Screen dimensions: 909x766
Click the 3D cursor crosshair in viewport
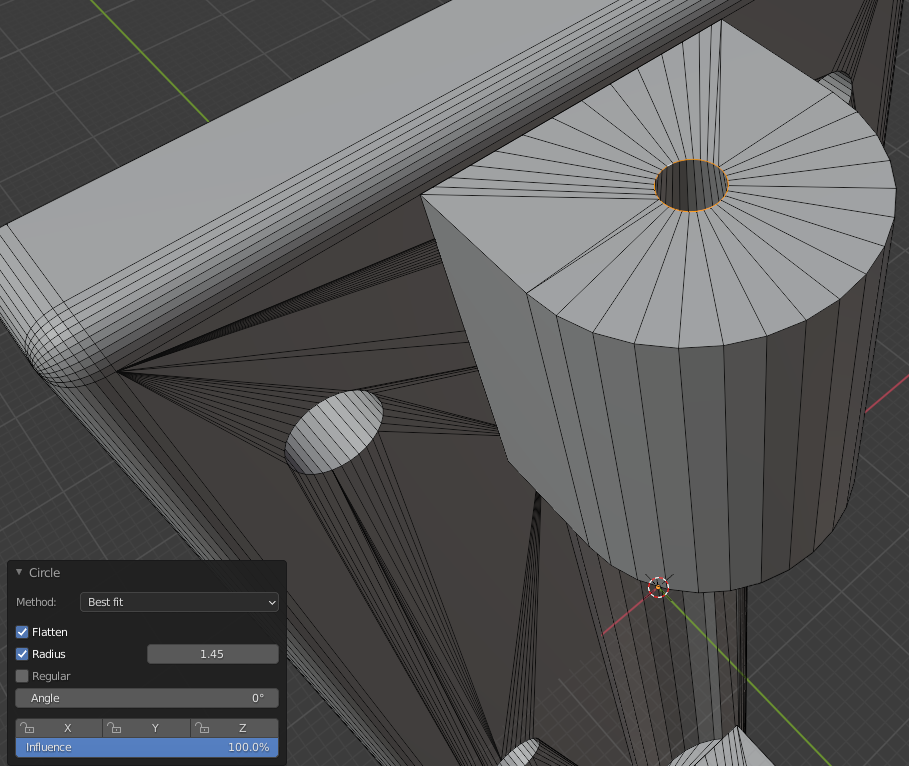point(658,587)
